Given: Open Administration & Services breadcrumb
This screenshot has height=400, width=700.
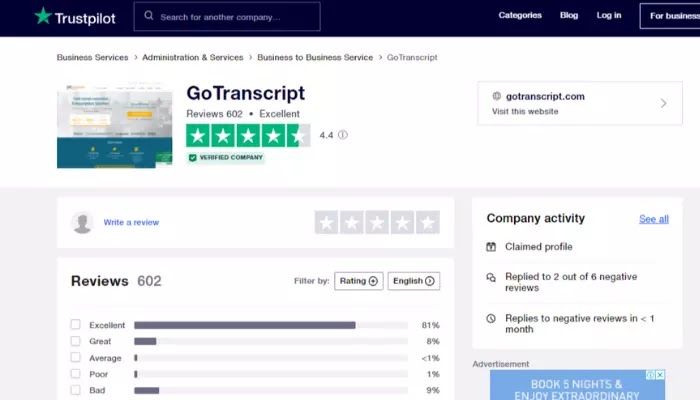Looking at the screenshot, I should (x=193, y=57).
